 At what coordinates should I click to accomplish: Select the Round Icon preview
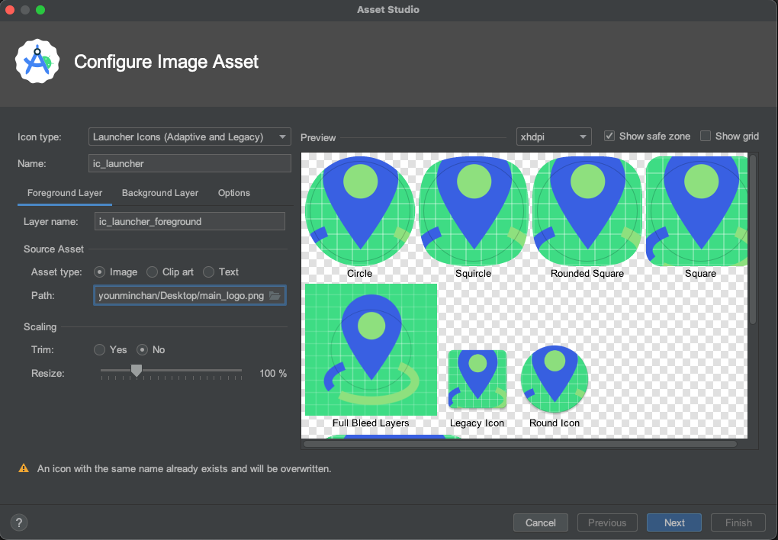pyautogui.click(x=555, y=379)
